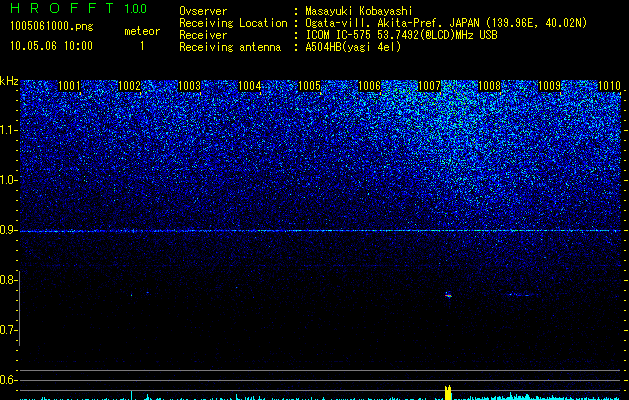
Task: Click the kHz axis unit label
Action: click(9, 81)
